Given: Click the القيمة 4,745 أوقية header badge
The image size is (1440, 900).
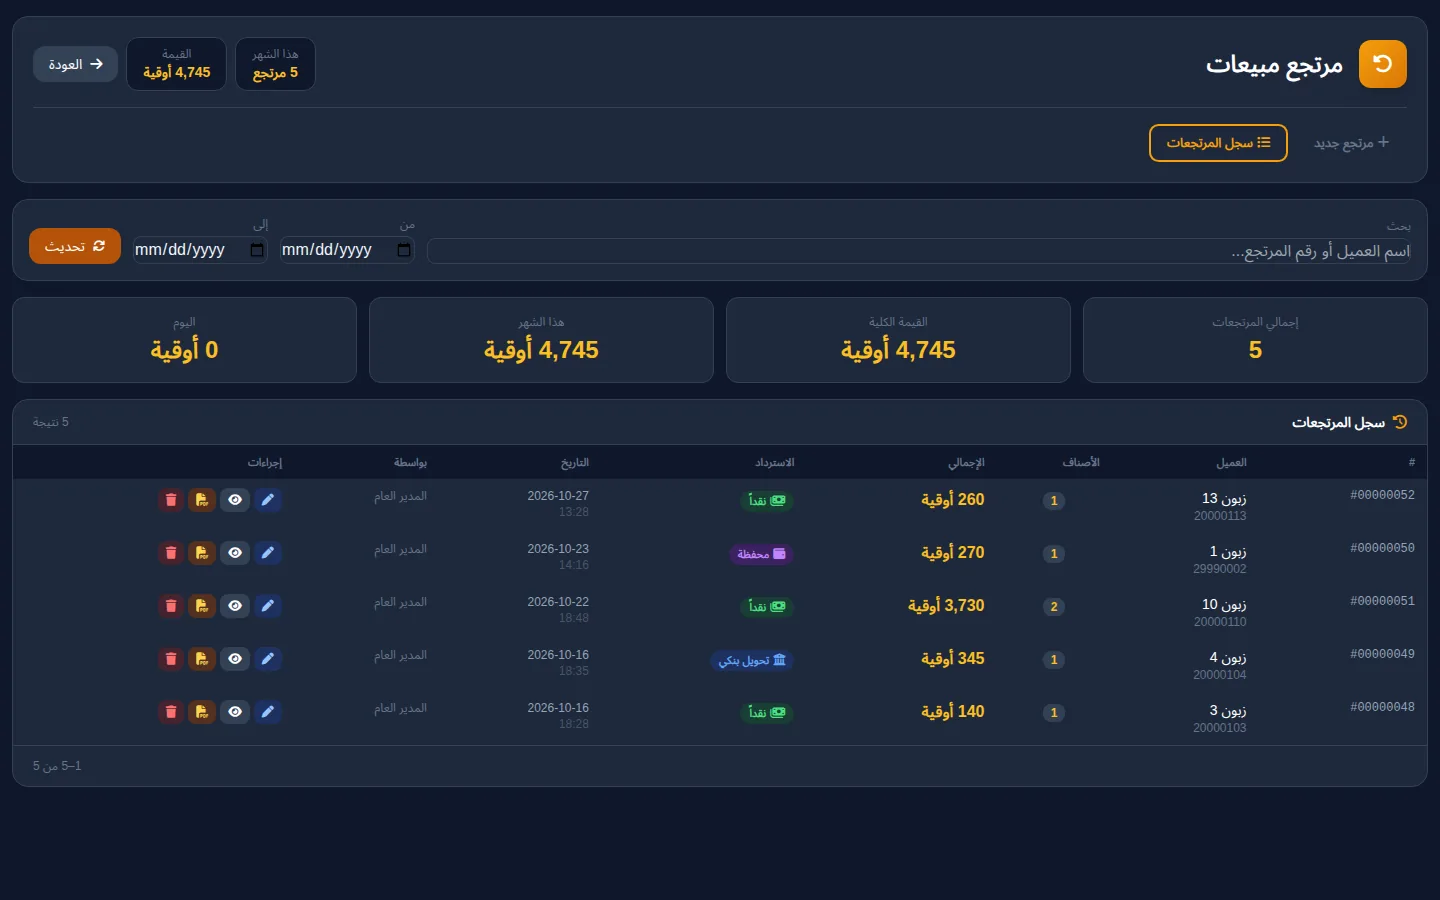Looking at the screenshot, I should point(176,64).
